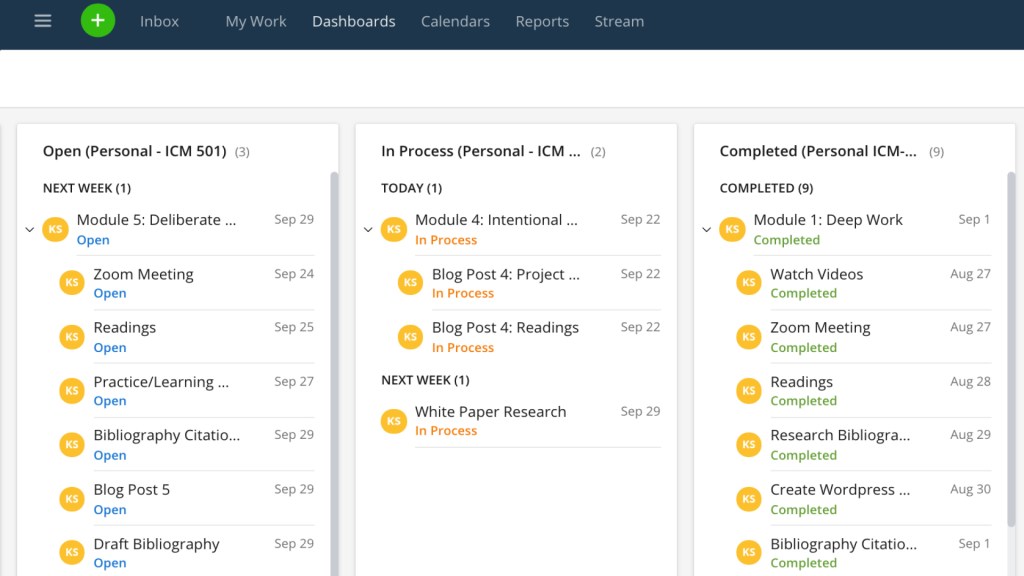
Task: Open the Practice/Learning task
Action: 161,382
